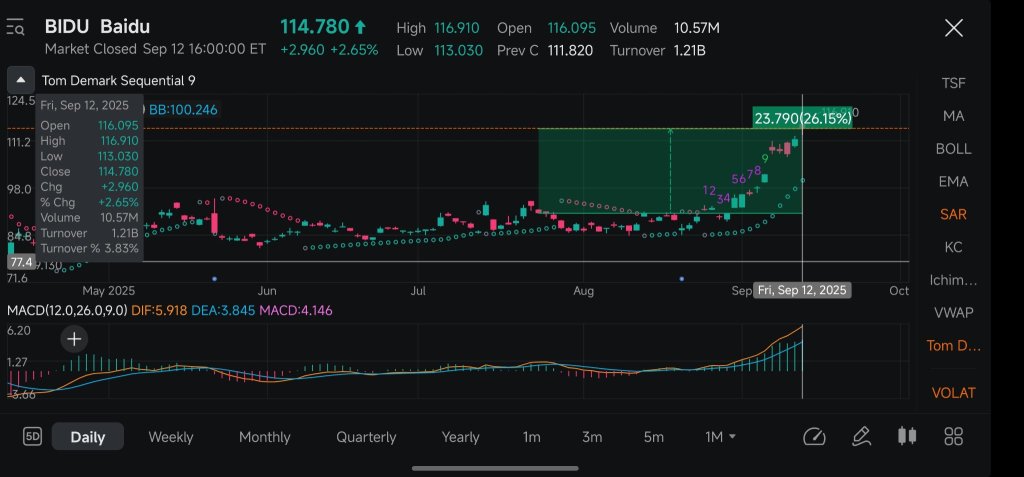The image size is (1024, 477).
Task: Add an indicator with the plus button
Action: [x=74, y=338]
